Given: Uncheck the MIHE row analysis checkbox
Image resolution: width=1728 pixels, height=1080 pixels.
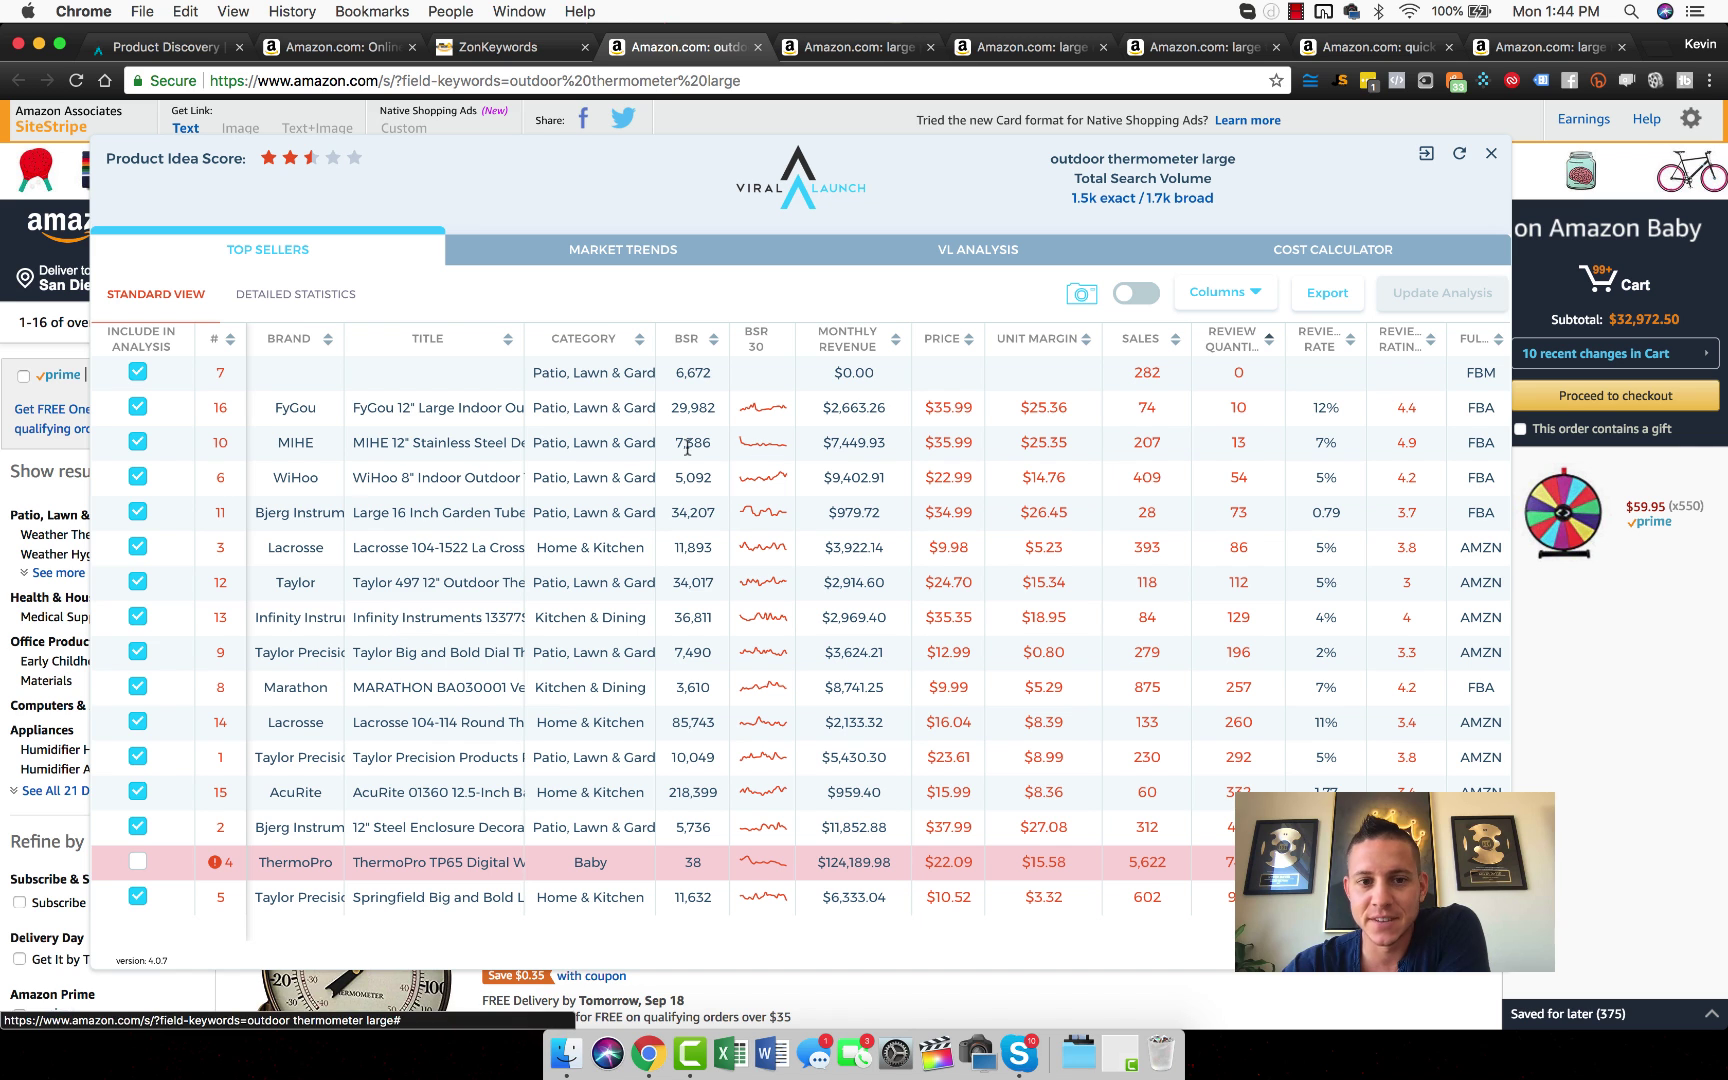Looking at the screenshot, I should coord(138,442).
